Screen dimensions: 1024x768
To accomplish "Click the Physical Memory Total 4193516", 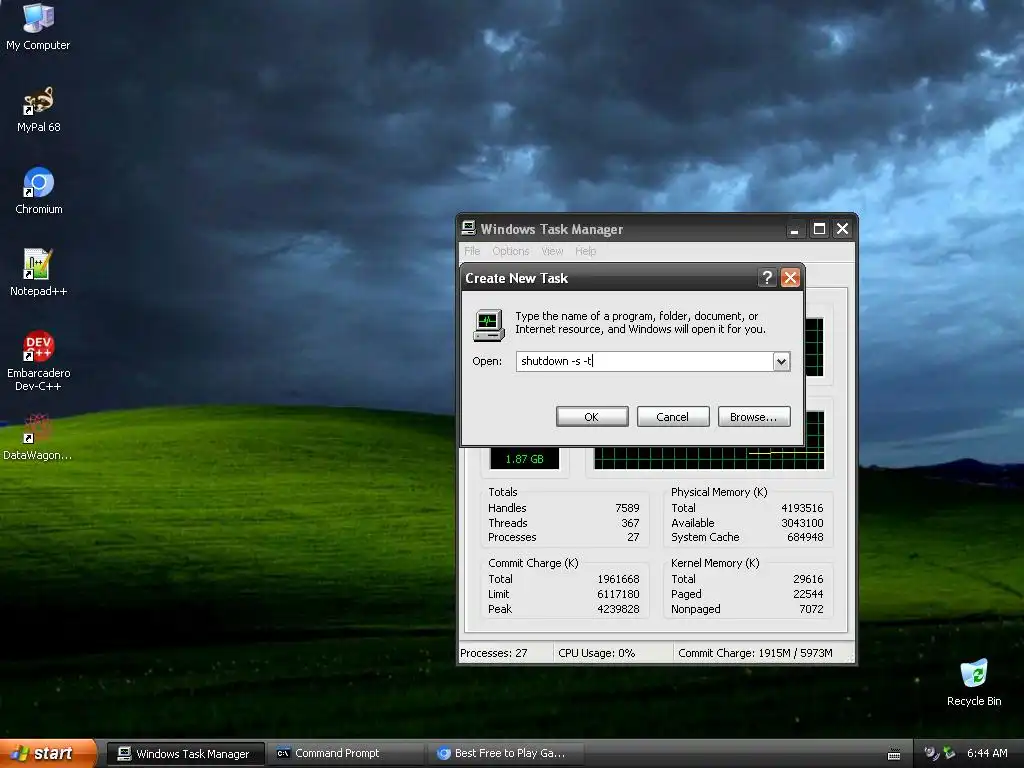I will pyautogui.click(x=802, y=508).
